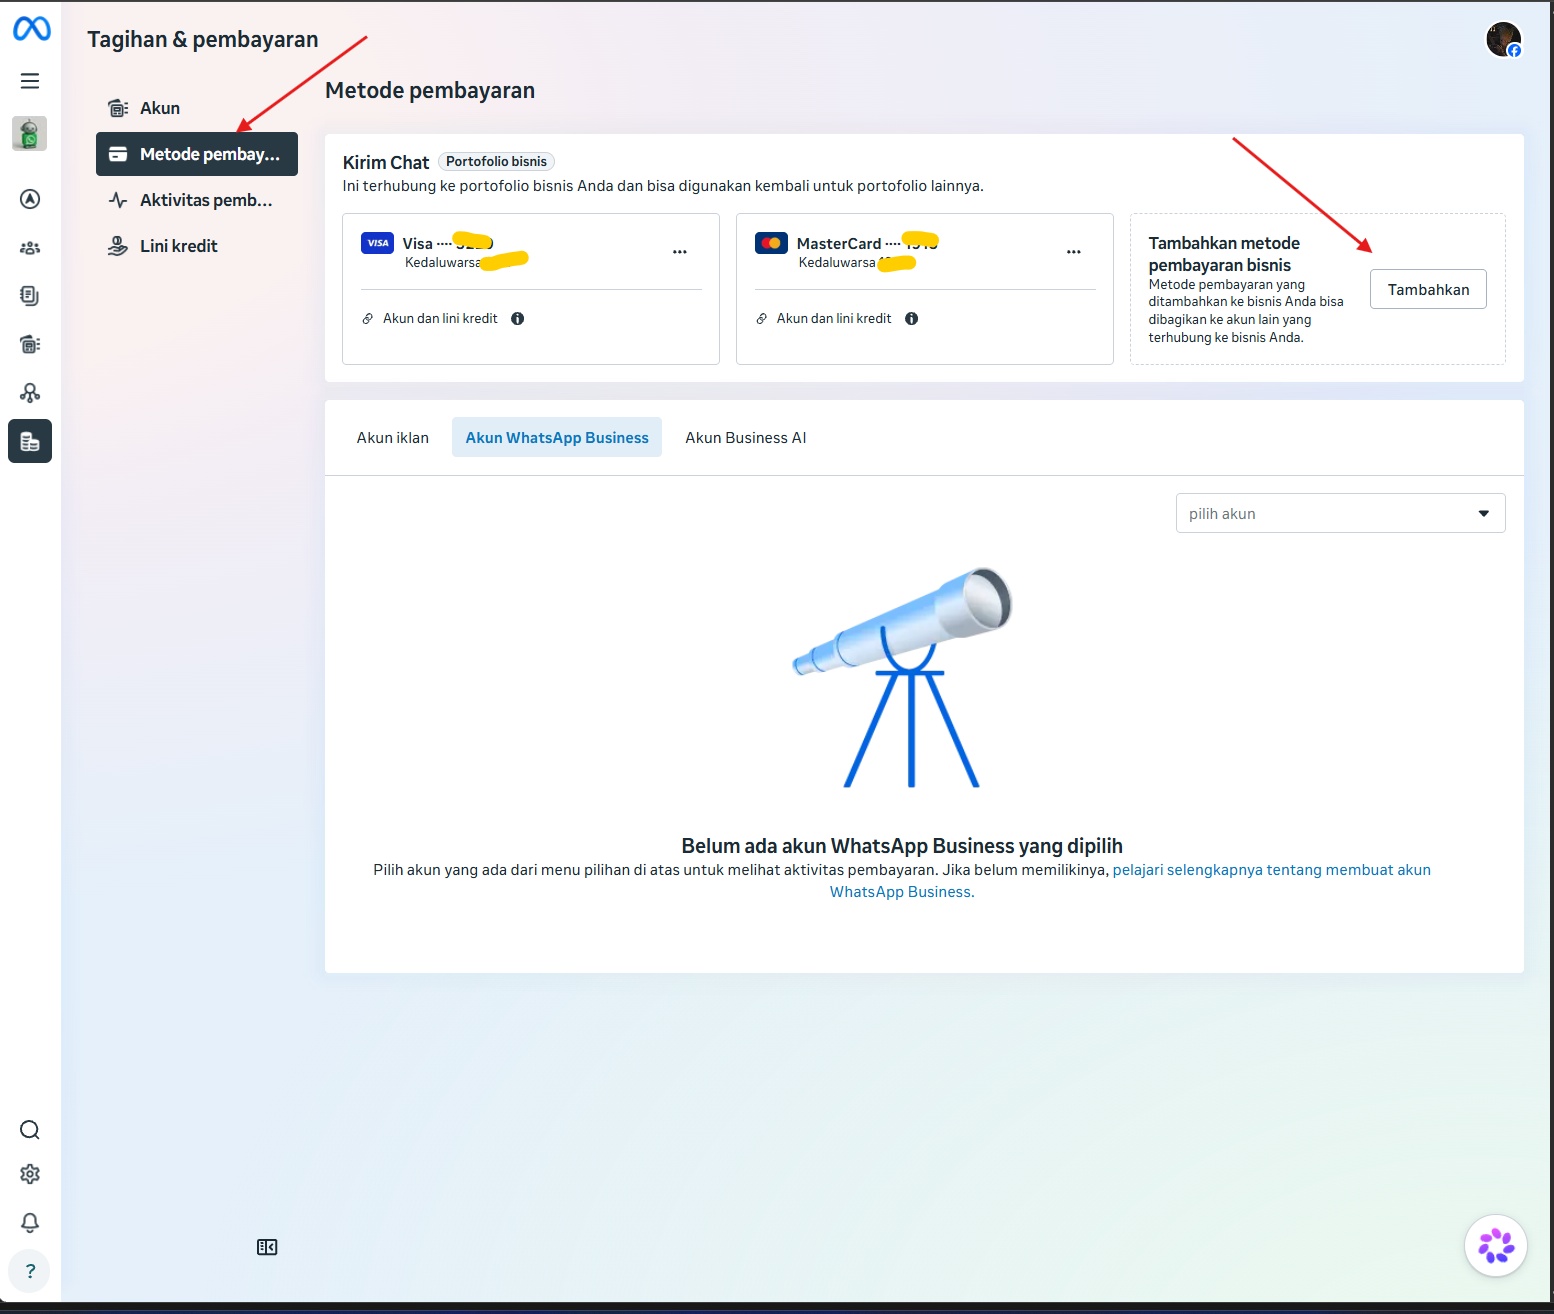Expand the pilih akun dropdown
The image size is (1554, 1314).
click(x=1340, y=513)
